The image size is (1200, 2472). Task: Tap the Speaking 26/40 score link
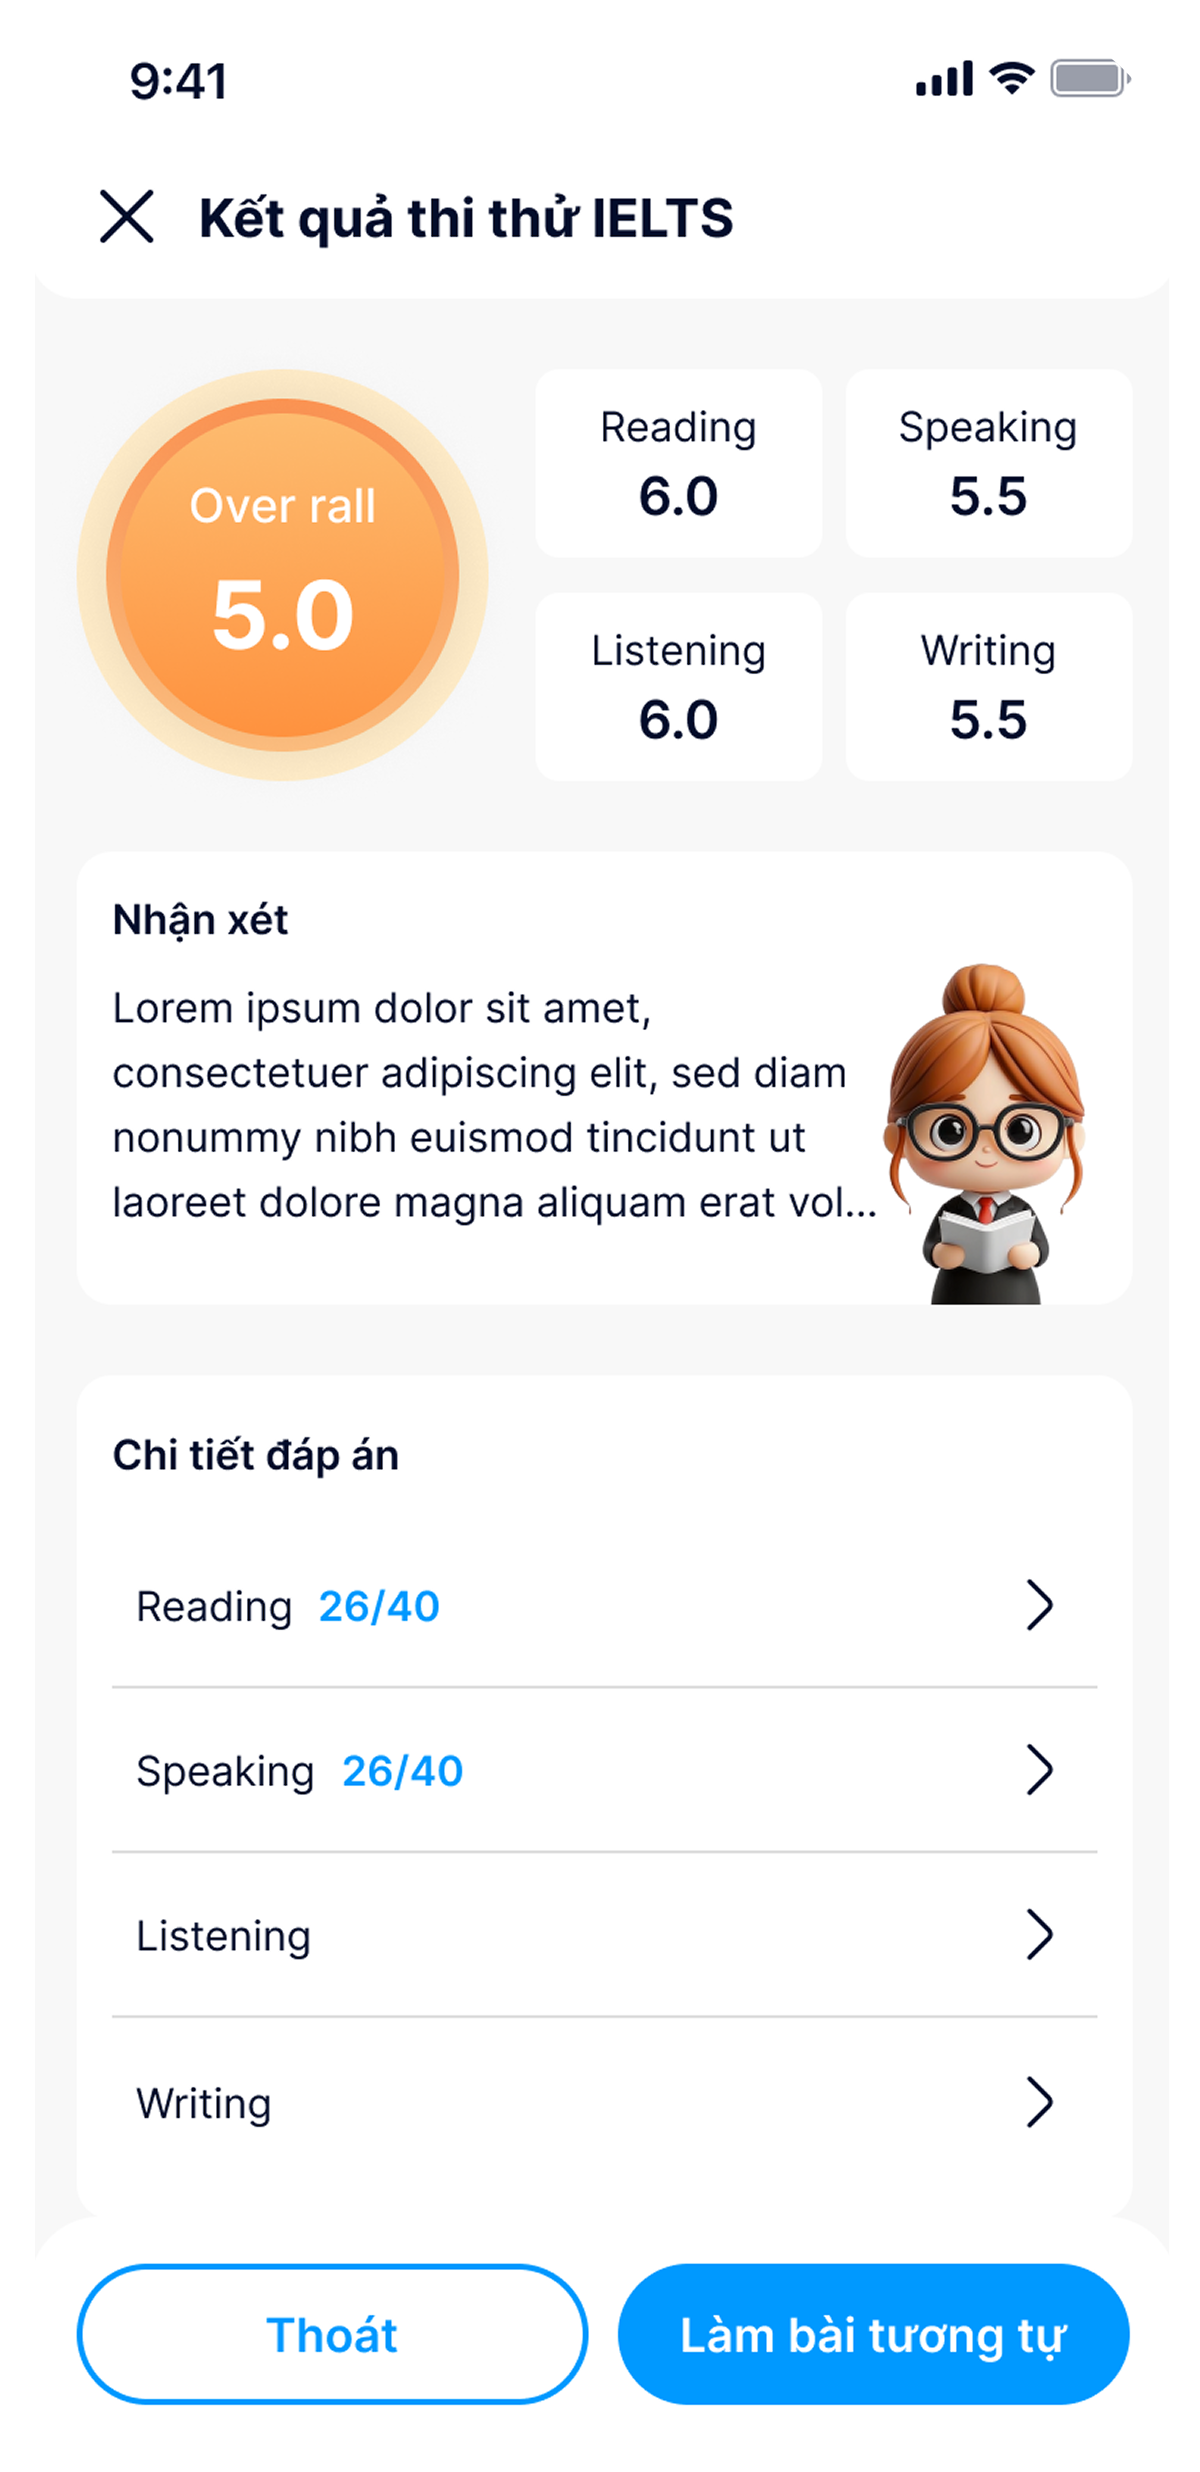(402, 1772)
